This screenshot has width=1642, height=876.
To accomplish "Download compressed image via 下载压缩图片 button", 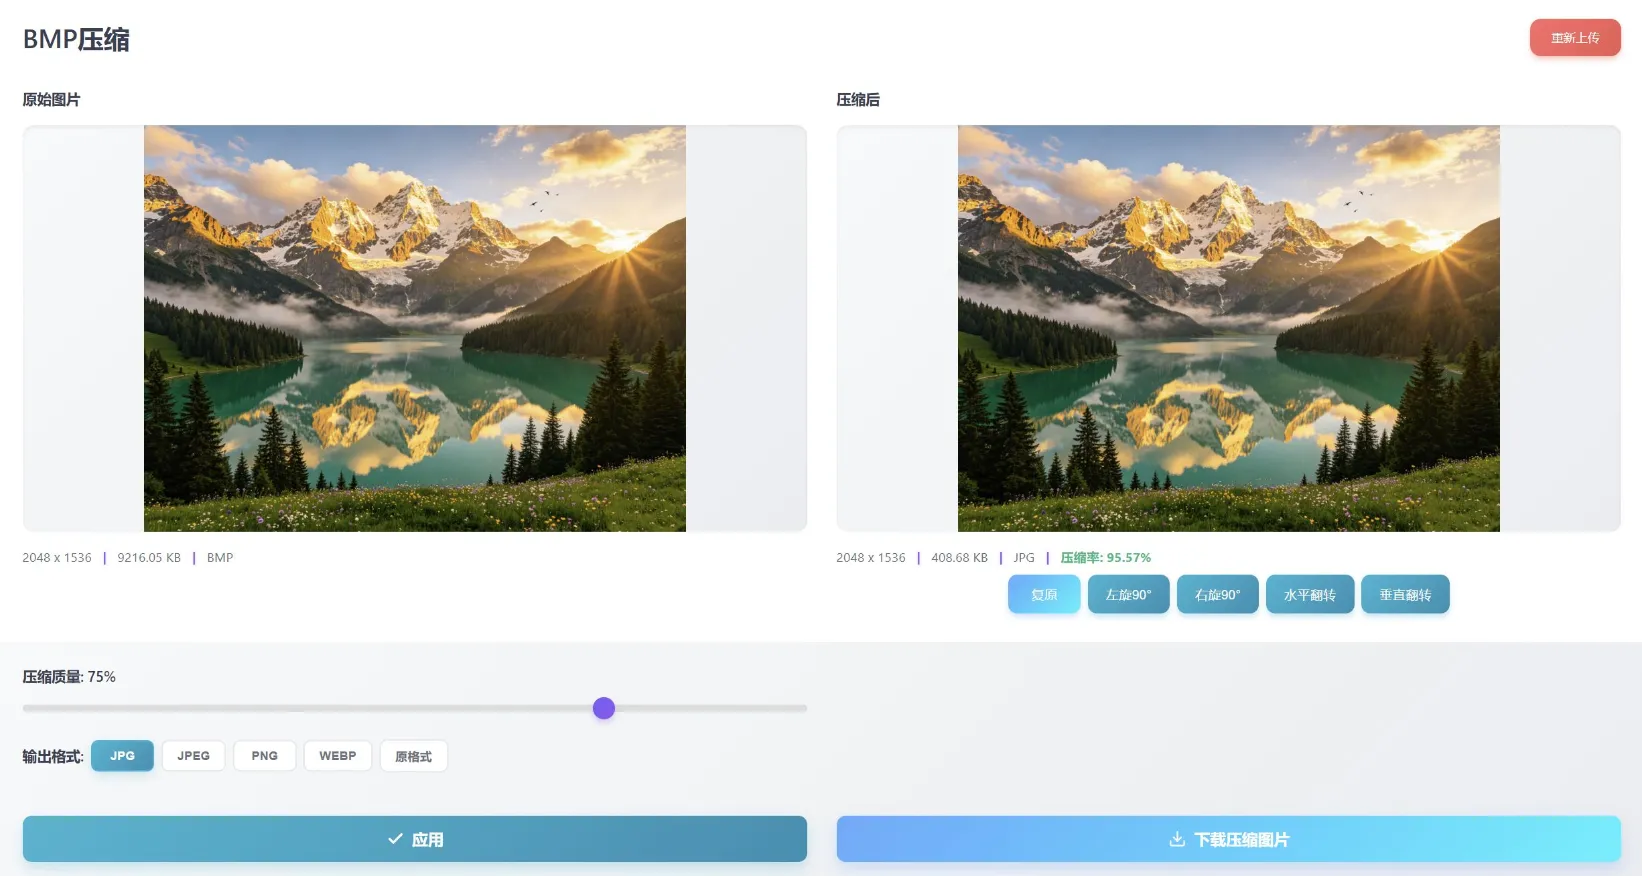I will (x=1229, y=839).
